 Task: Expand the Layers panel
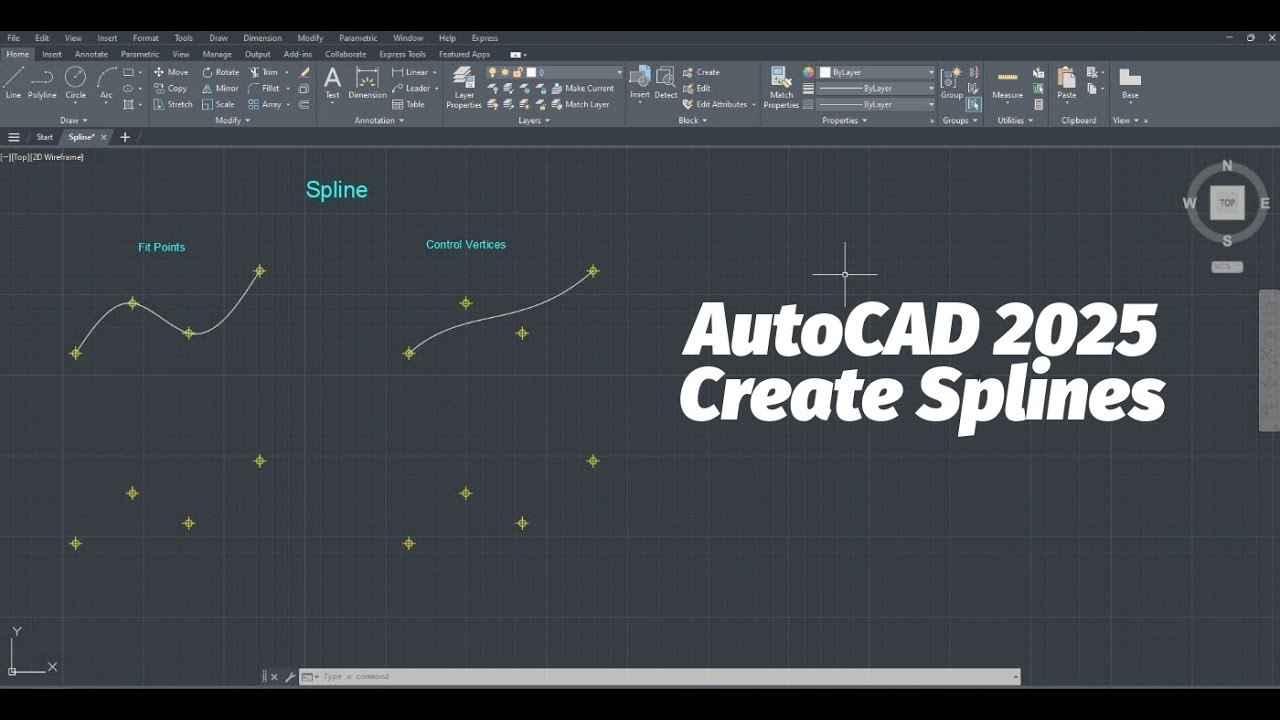pos(534,120)
